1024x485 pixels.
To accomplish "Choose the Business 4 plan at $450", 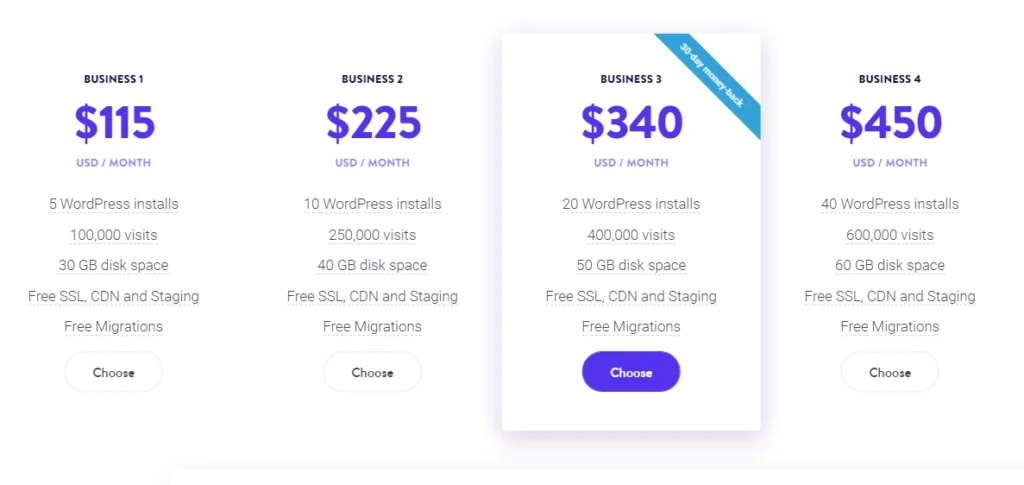I will click(889, 372).
